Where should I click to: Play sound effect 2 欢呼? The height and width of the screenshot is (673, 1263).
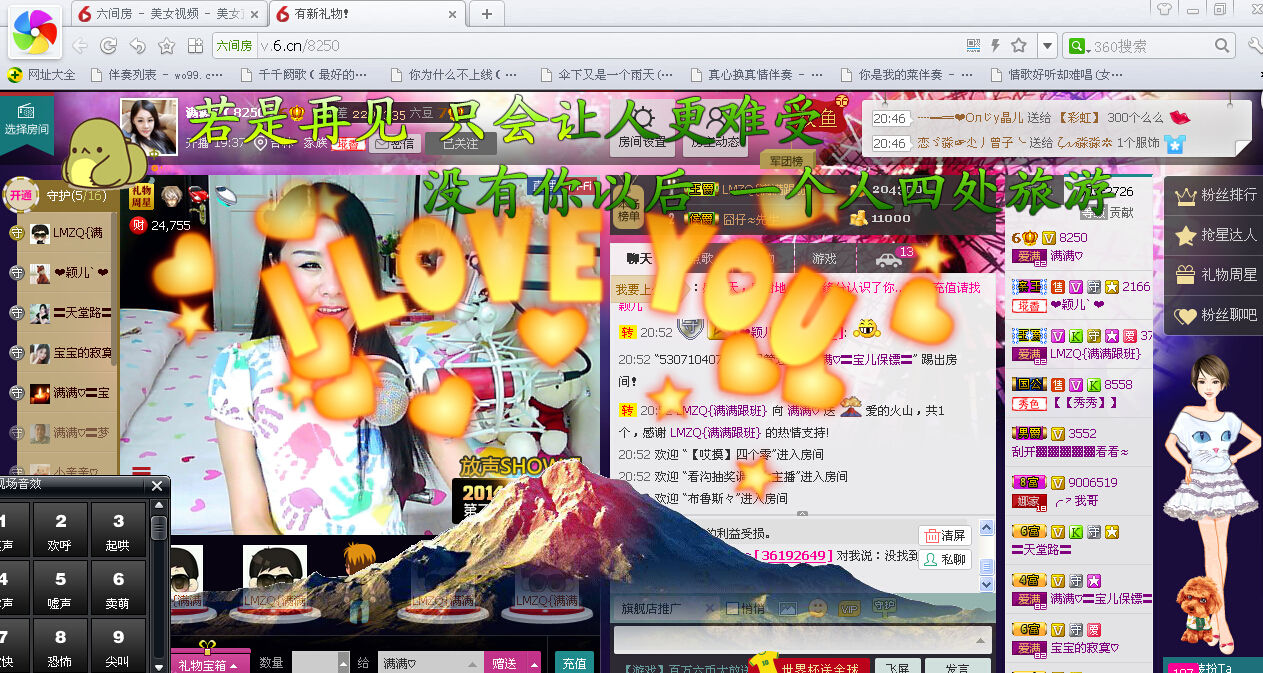pyautogui.click(x=60, y=530)
